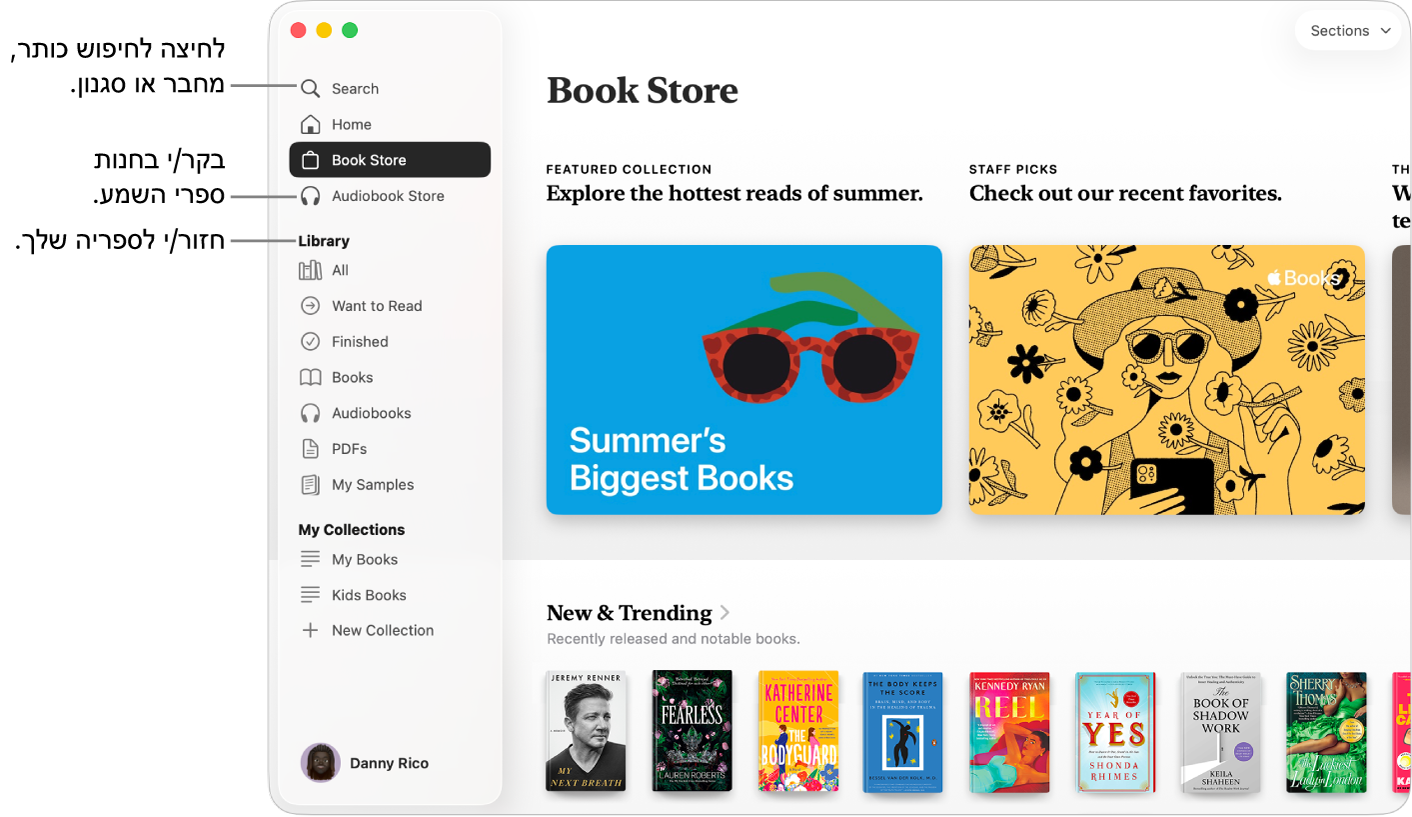This screenshot has width=1412, height=817.
Task: Click the Search magnifier icon in sidebar
Action: [x=311, y=88]
